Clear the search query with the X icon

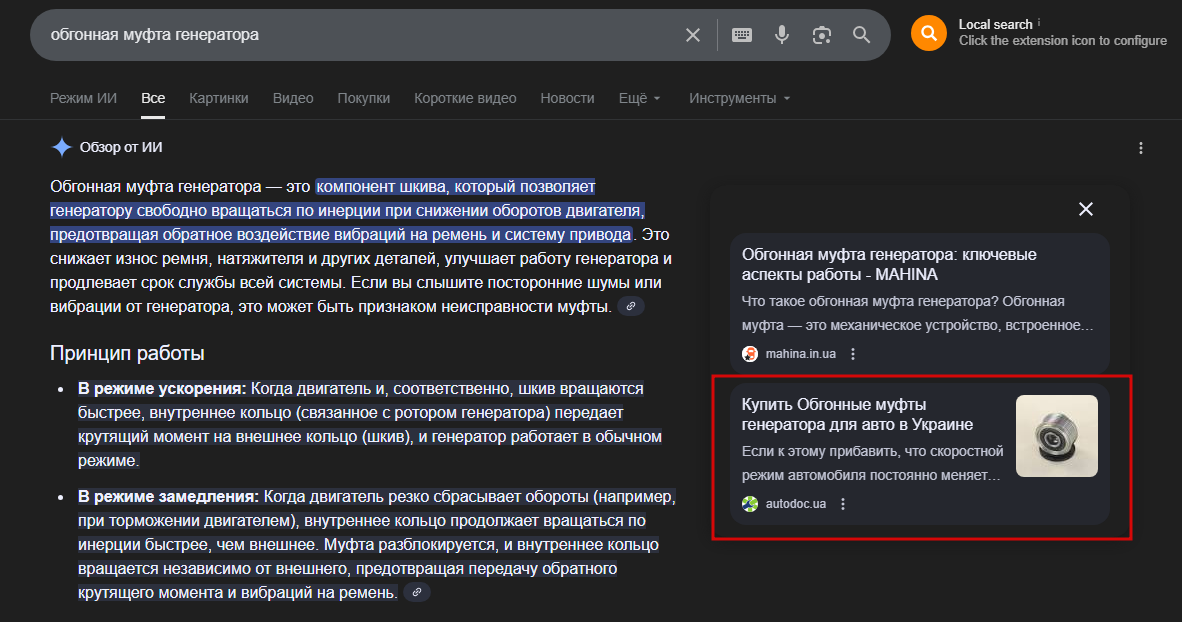(693, 35)
